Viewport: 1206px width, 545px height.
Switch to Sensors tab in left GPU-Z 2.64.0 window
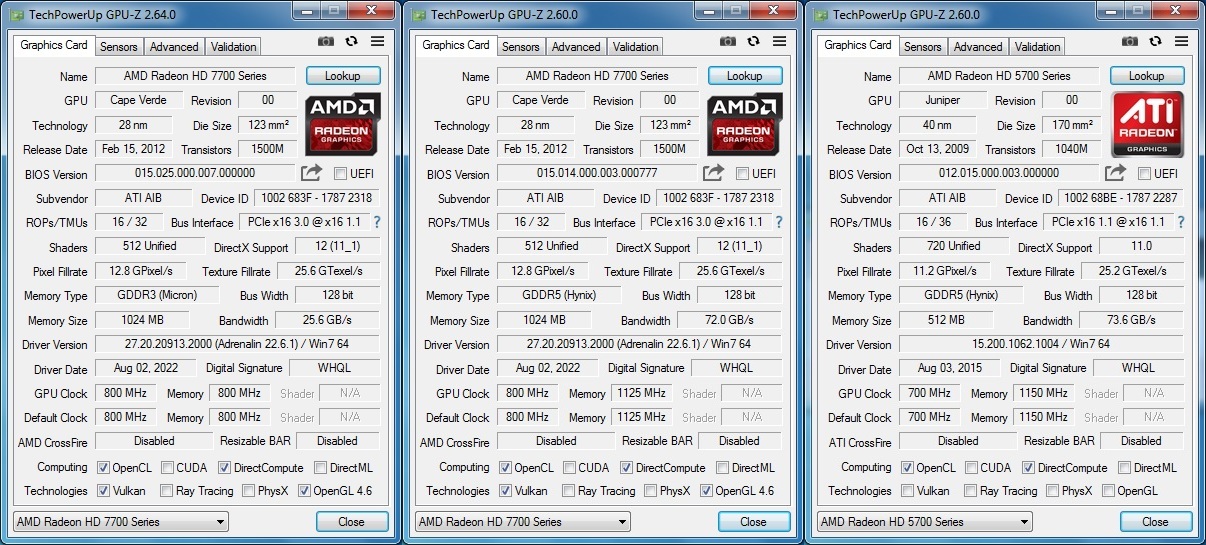tap(119, 47)
